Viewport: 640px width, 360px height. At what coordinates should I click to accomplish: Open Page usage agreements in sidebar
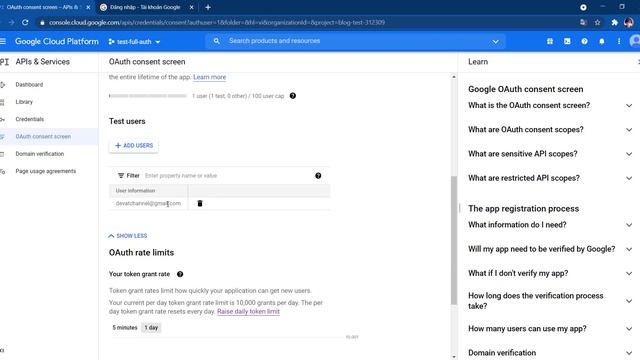[x=46, y=171]
